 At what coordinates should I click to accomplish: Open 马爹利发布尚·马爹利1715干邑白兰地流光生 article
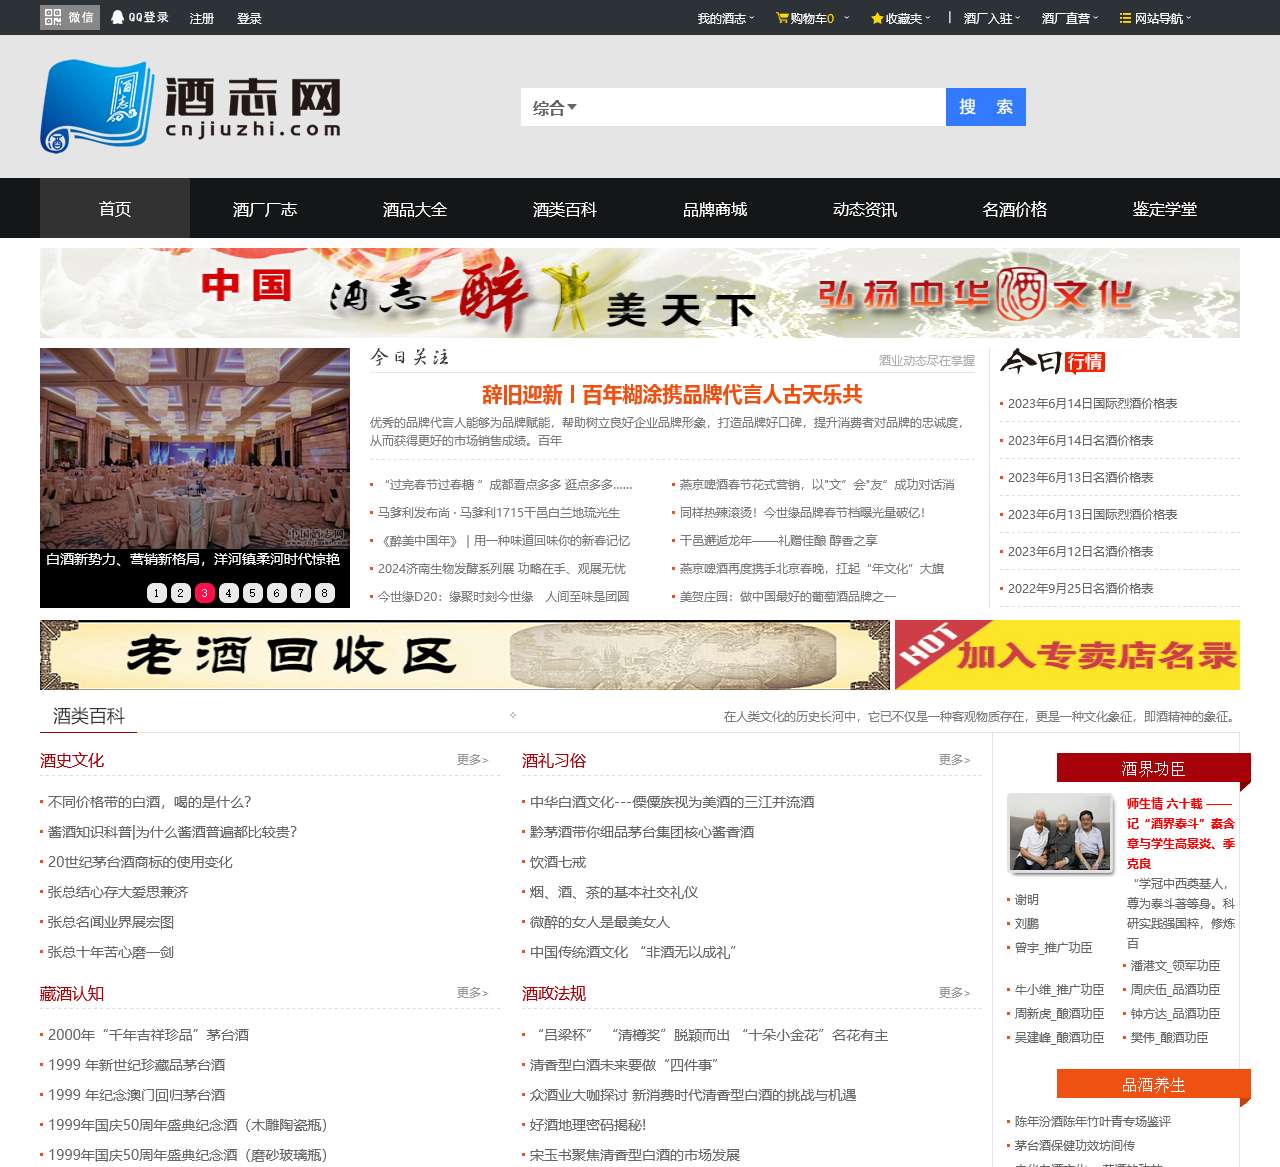499,513
